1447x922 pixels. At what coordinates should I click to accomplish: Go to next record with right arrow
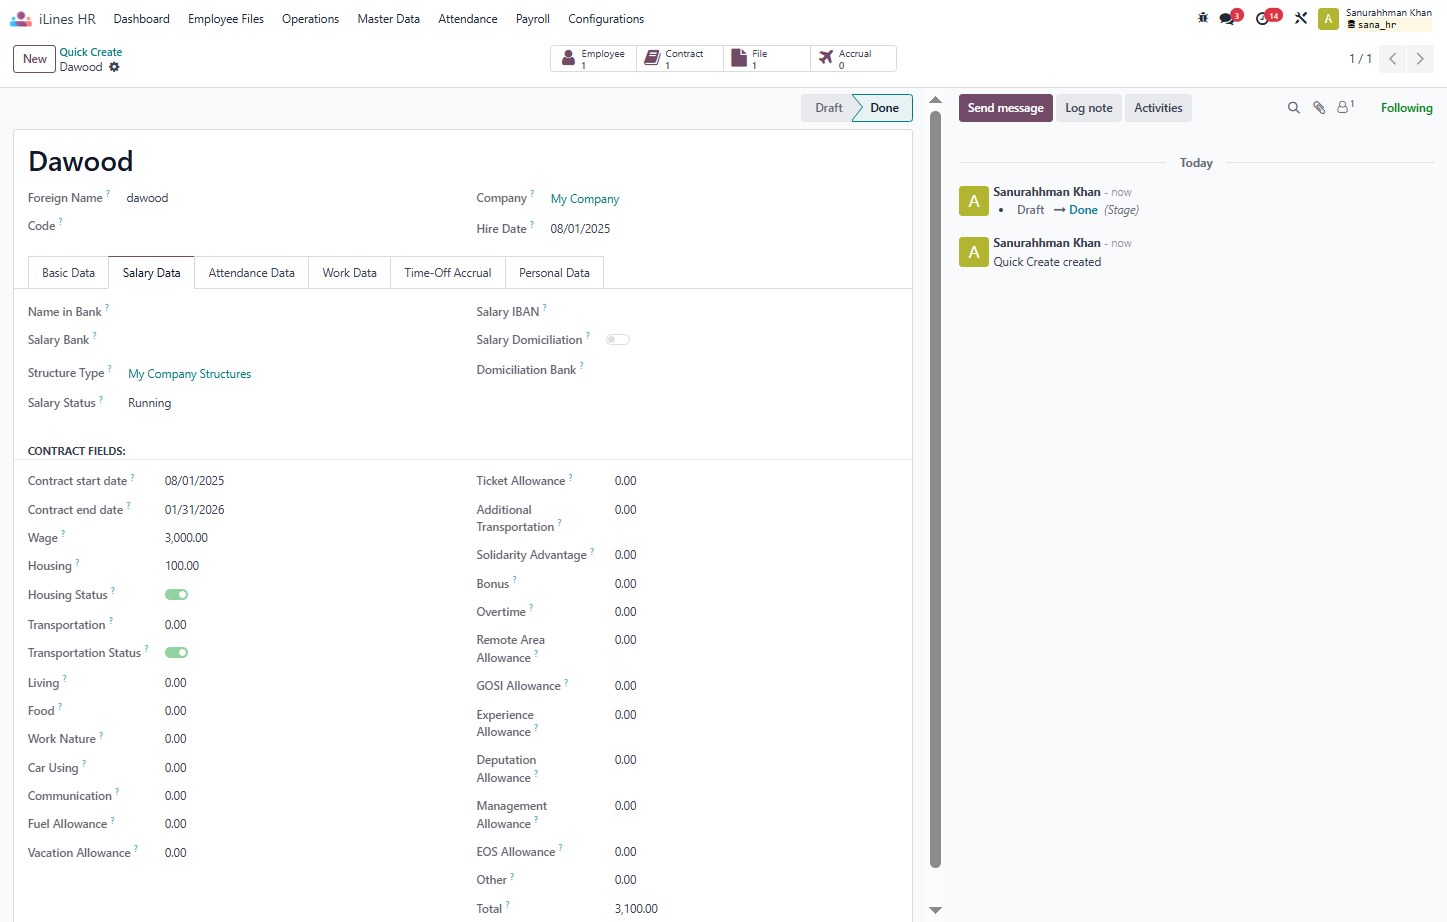1420,59
